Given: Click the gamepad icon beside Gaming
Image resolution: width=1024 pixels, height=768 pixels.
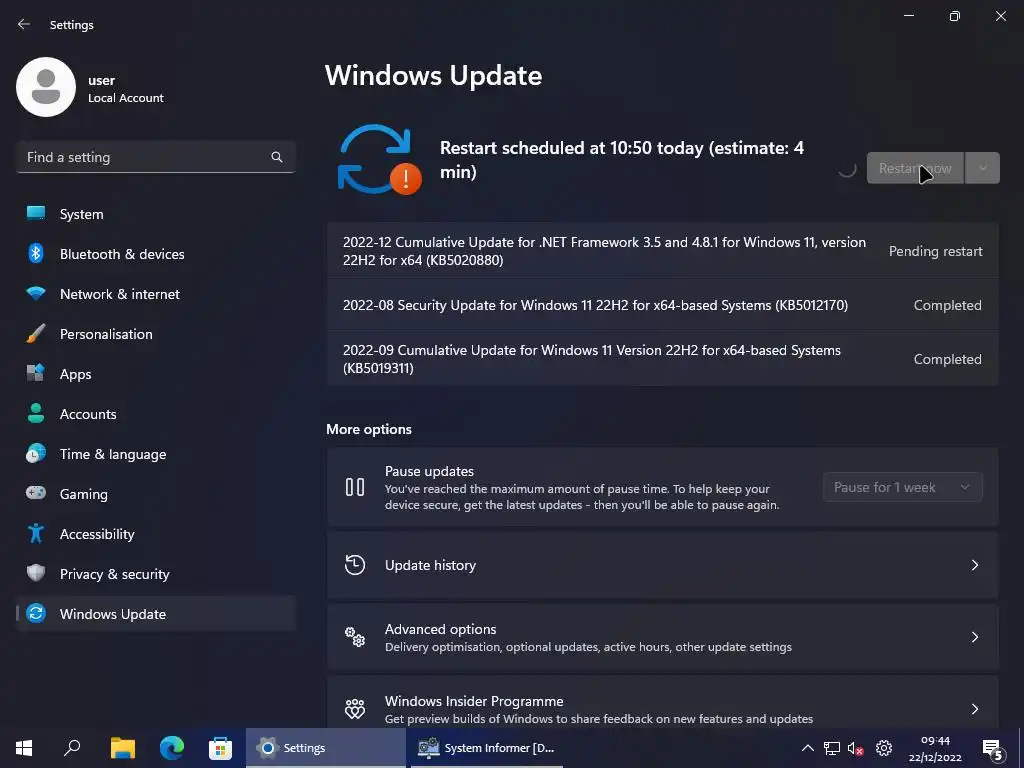Looking at the screenshot, I should 36,493.
